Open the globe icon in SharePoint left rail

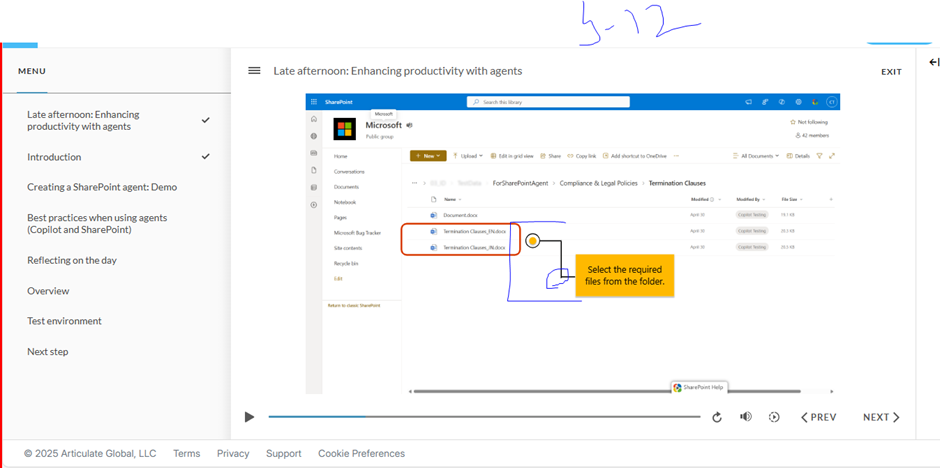[314, 136]
